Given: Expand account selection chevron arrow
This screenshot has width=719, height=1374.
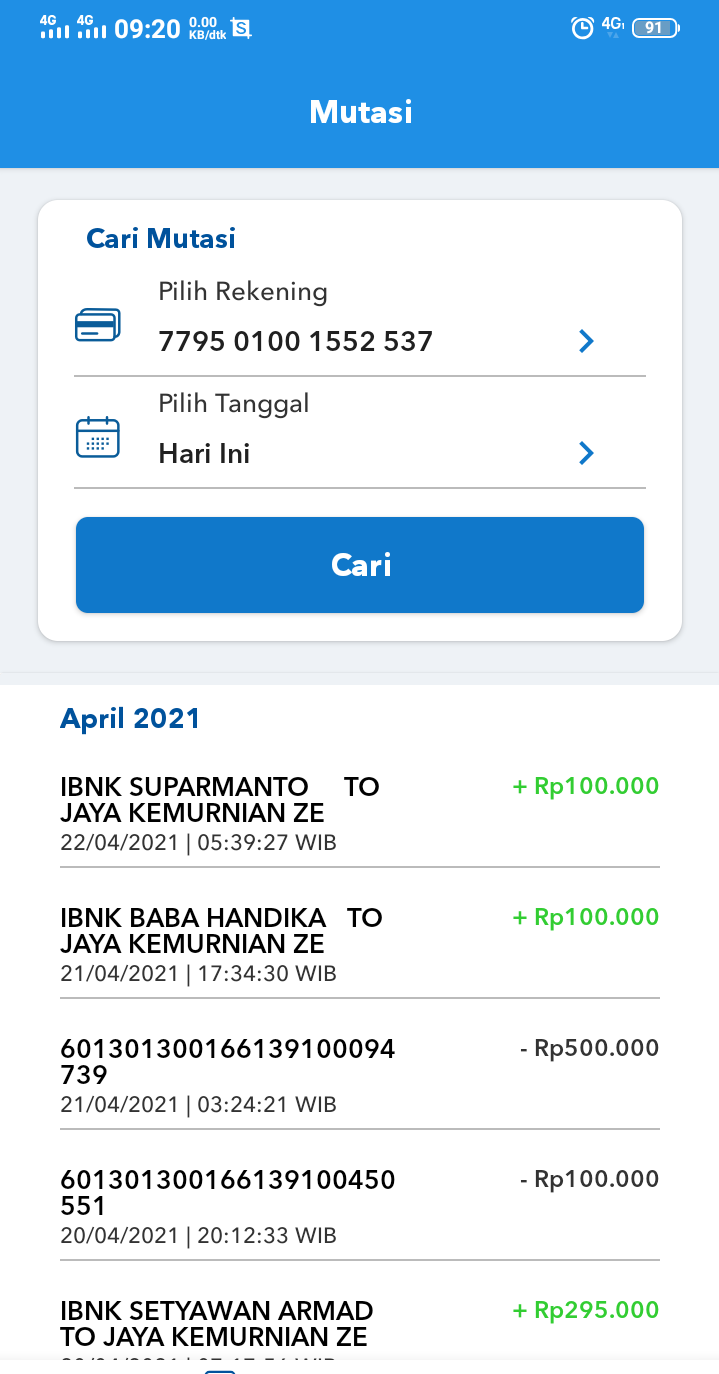Looking at the screenshot, I should coord(587,342).
